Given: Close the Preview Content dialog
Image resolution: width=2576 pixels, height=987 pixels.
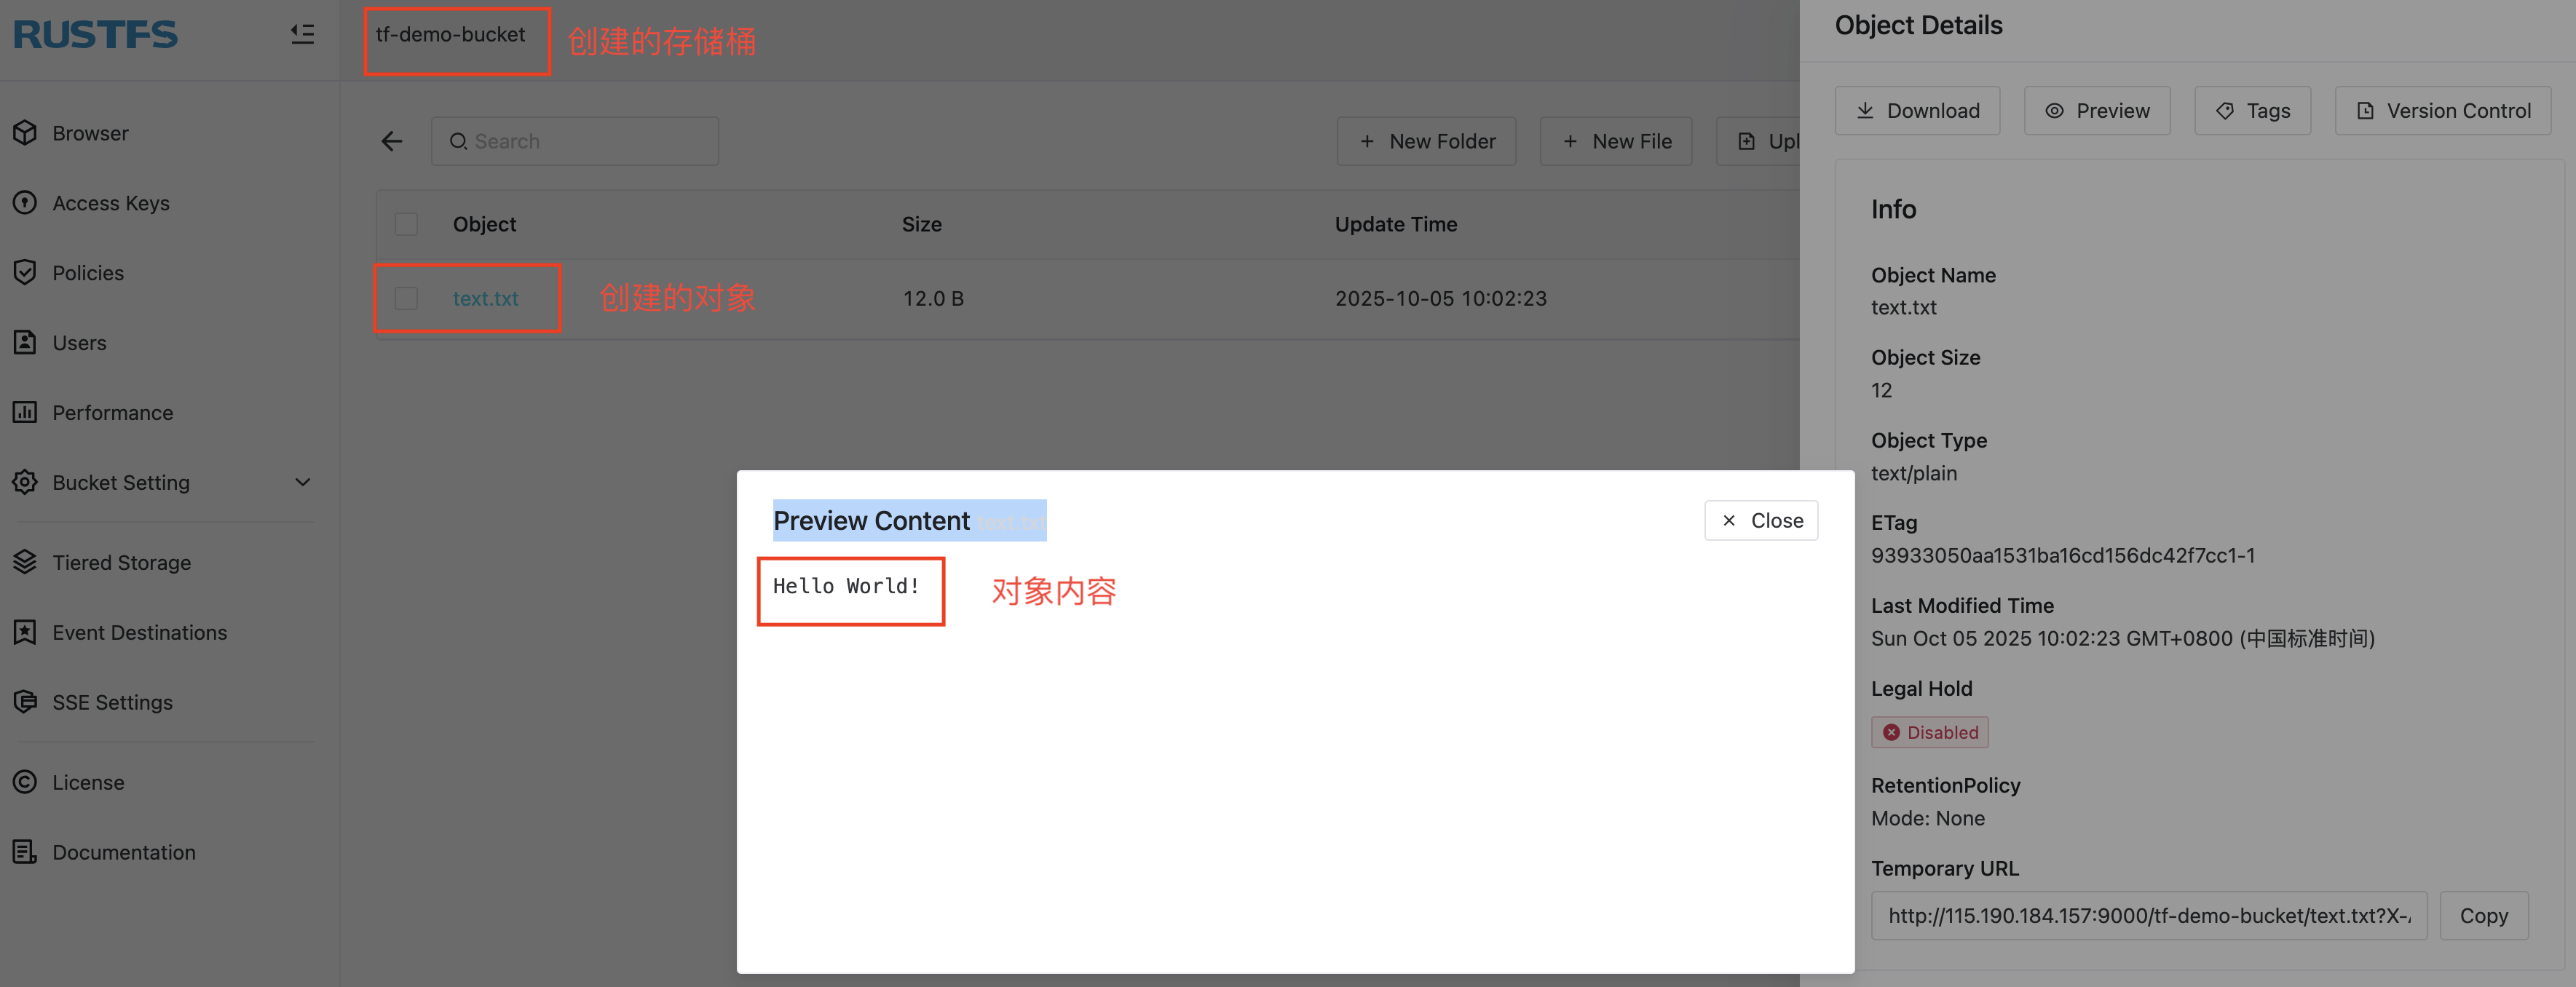Looking at the screenshot, I should [1760, 521].
